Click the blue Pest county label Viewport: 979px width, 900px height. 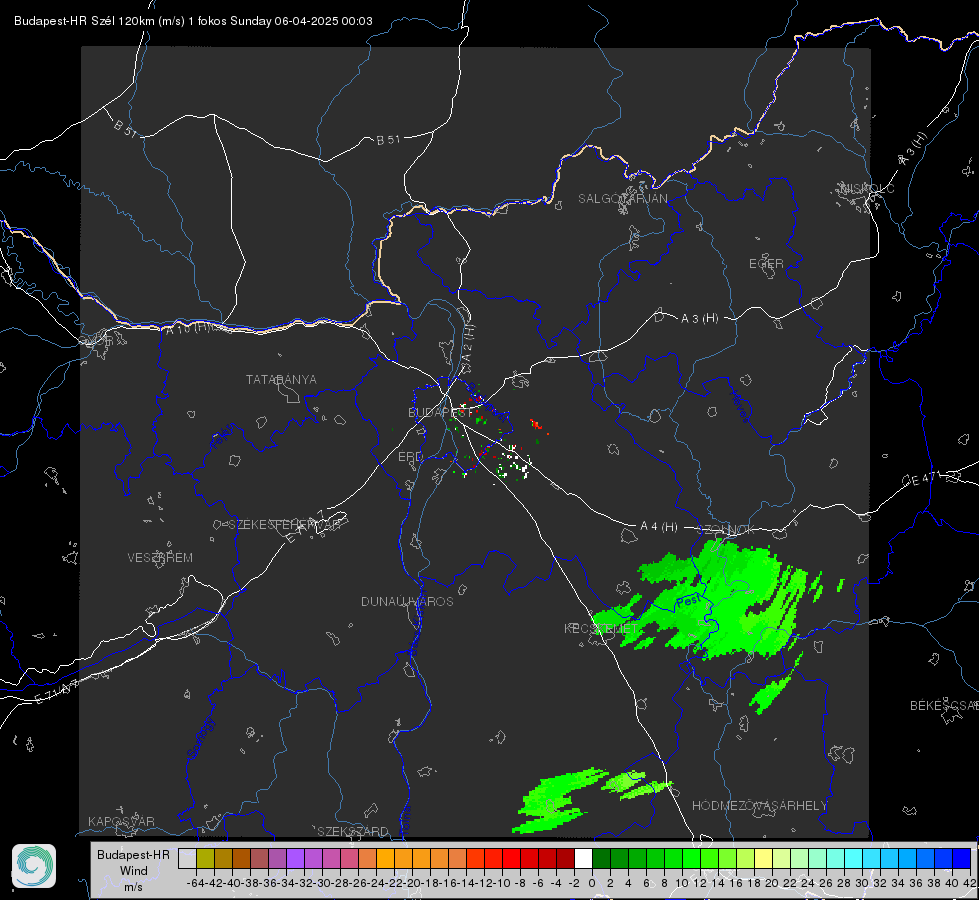point(689,601)
